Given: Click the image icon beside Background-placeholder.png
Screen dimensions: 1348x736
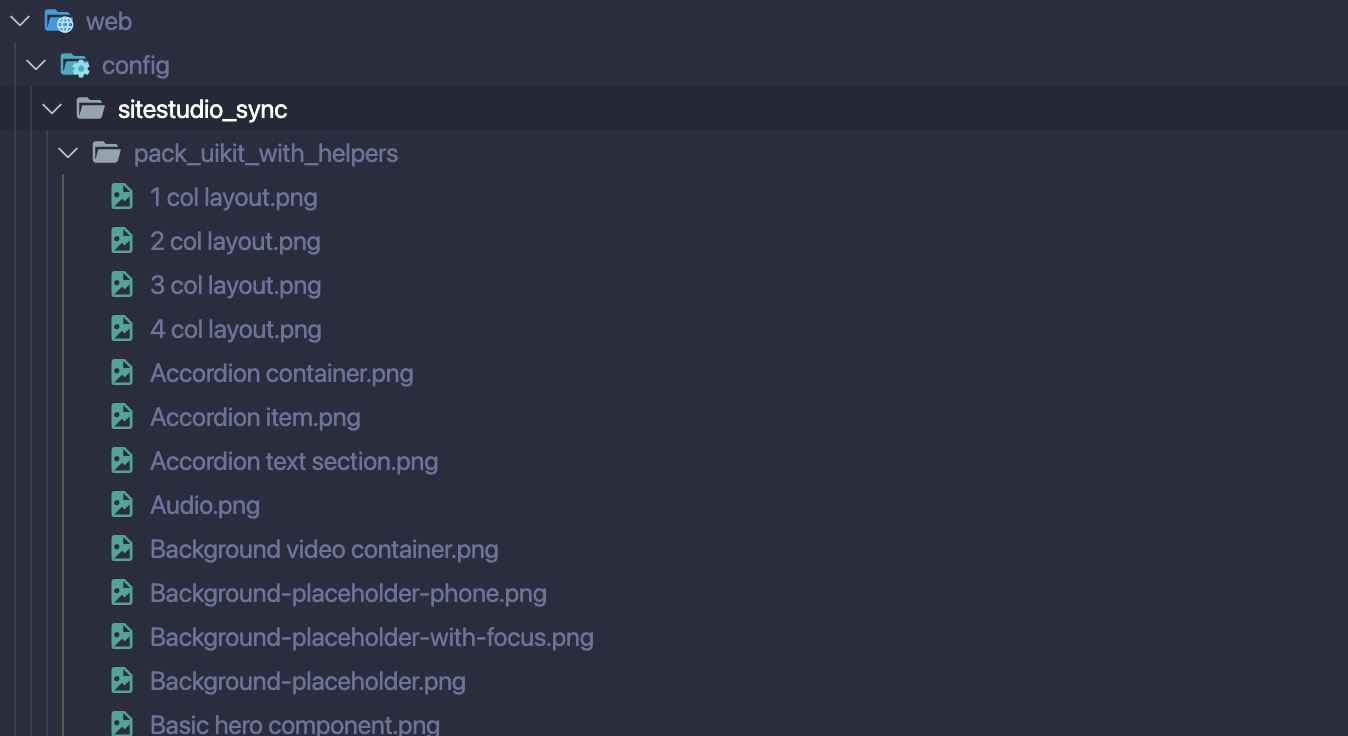Looking at the screenshot, I should click(121, 680).
